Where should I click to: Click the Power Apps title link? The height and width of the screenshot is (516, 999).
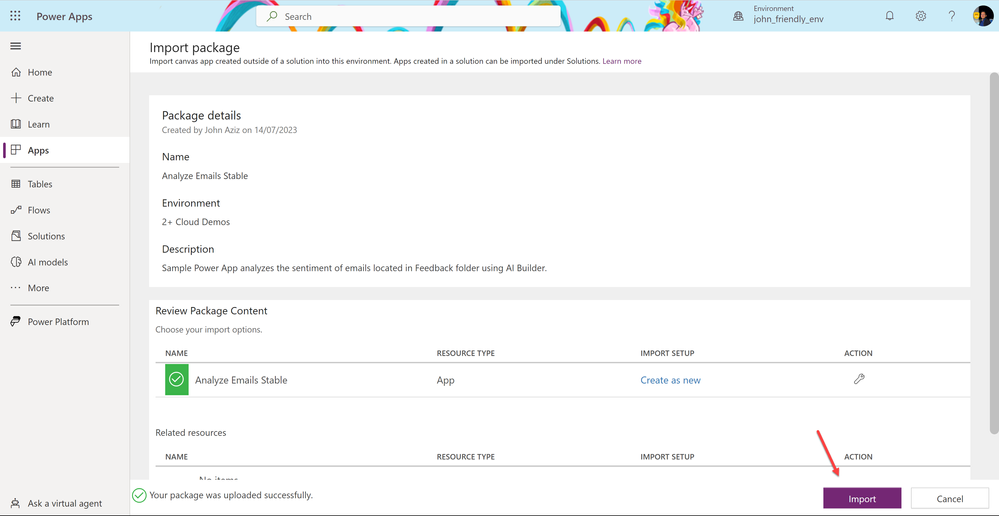pyautogui.click(x=64, y=17)
